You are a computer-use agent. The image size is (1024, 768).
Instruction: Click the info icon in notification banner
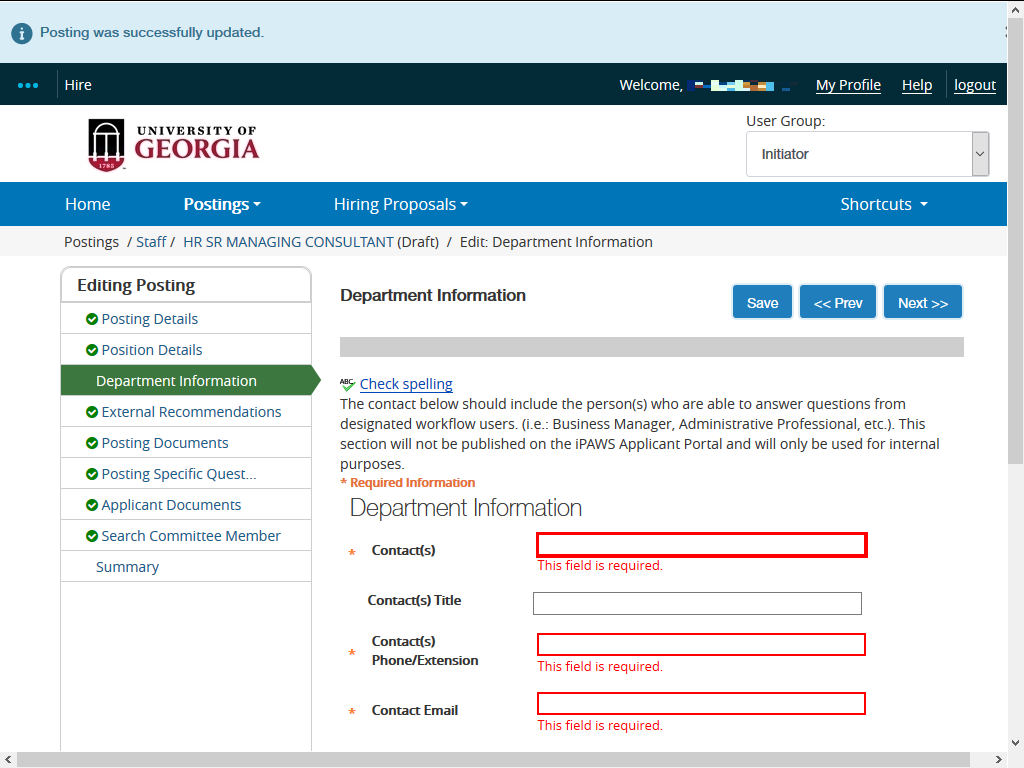coord(22,33)
